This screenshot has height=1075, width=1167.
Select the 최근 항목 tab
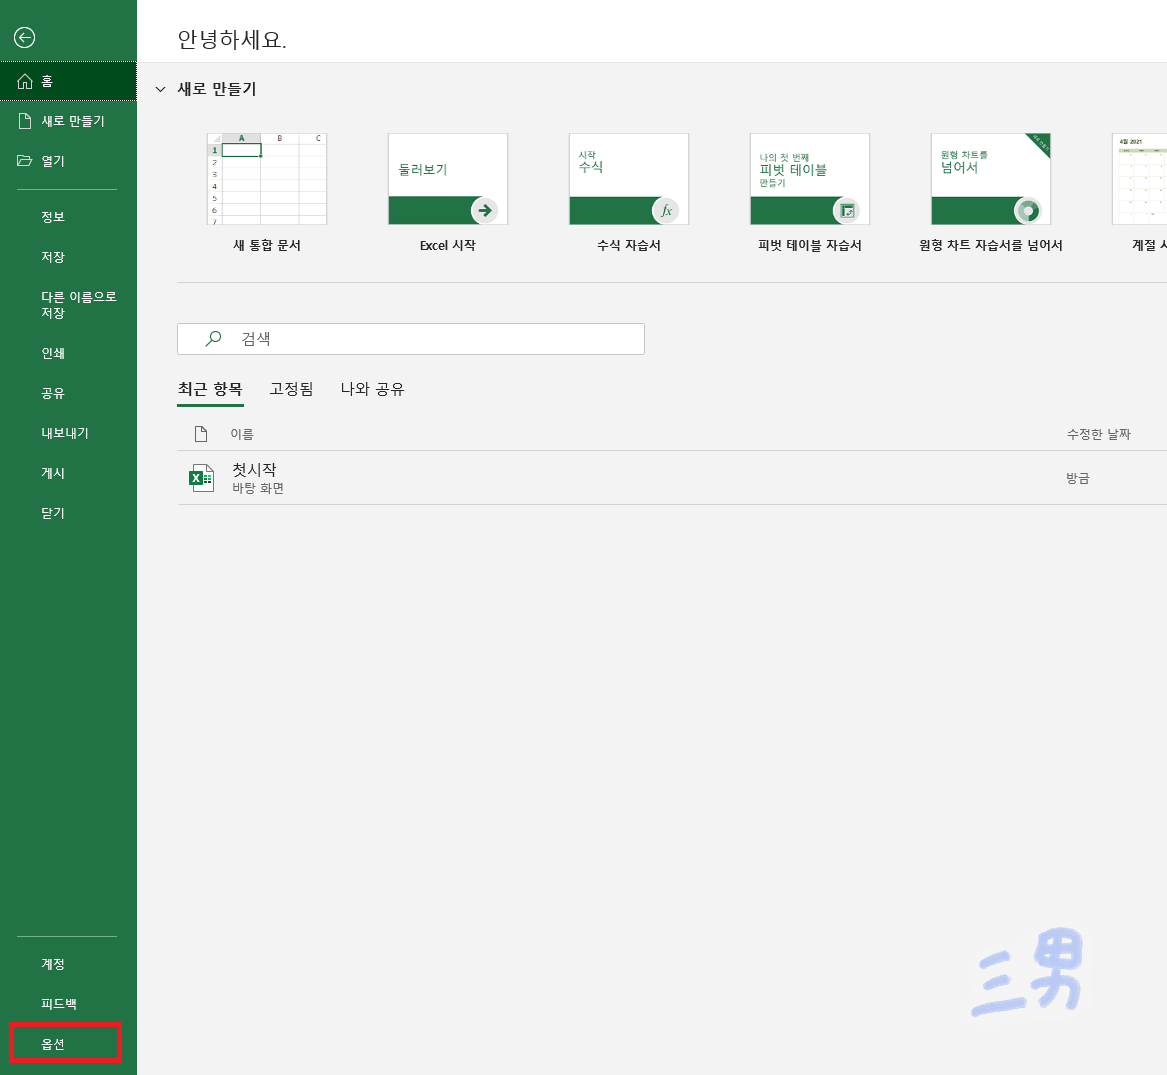tap(210, 389)
